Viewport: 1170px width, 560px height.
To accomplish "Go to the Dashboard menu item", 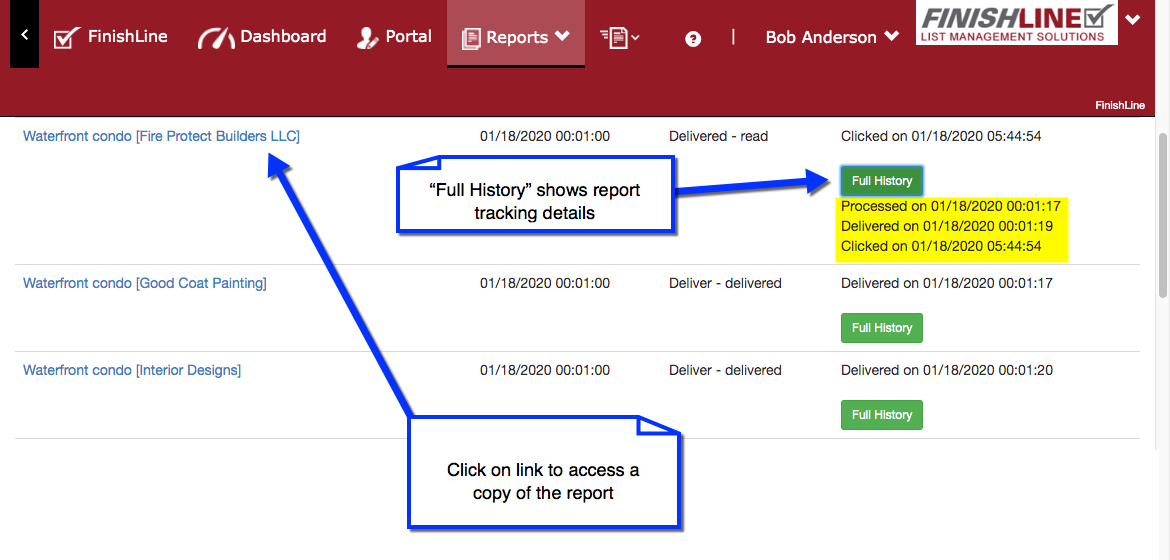I will 283,36.
